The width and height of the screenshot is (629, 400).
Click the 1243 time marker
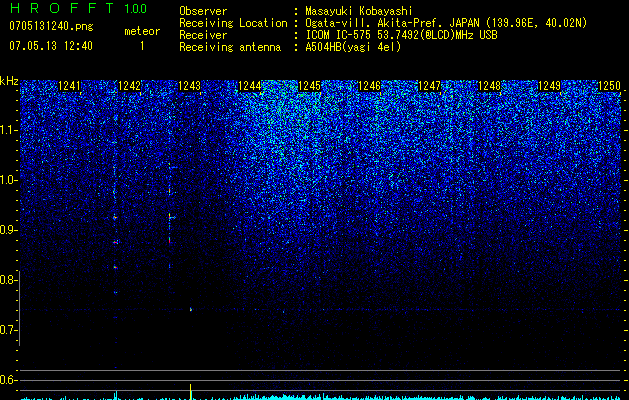[x=189, y=86]
